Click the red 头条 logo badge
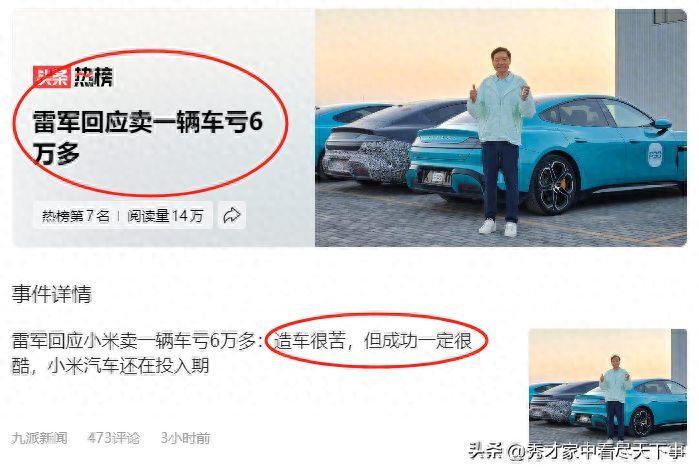The width and height of the screenshot is (699, 473). pyautogui.click(x=52, y=77)
